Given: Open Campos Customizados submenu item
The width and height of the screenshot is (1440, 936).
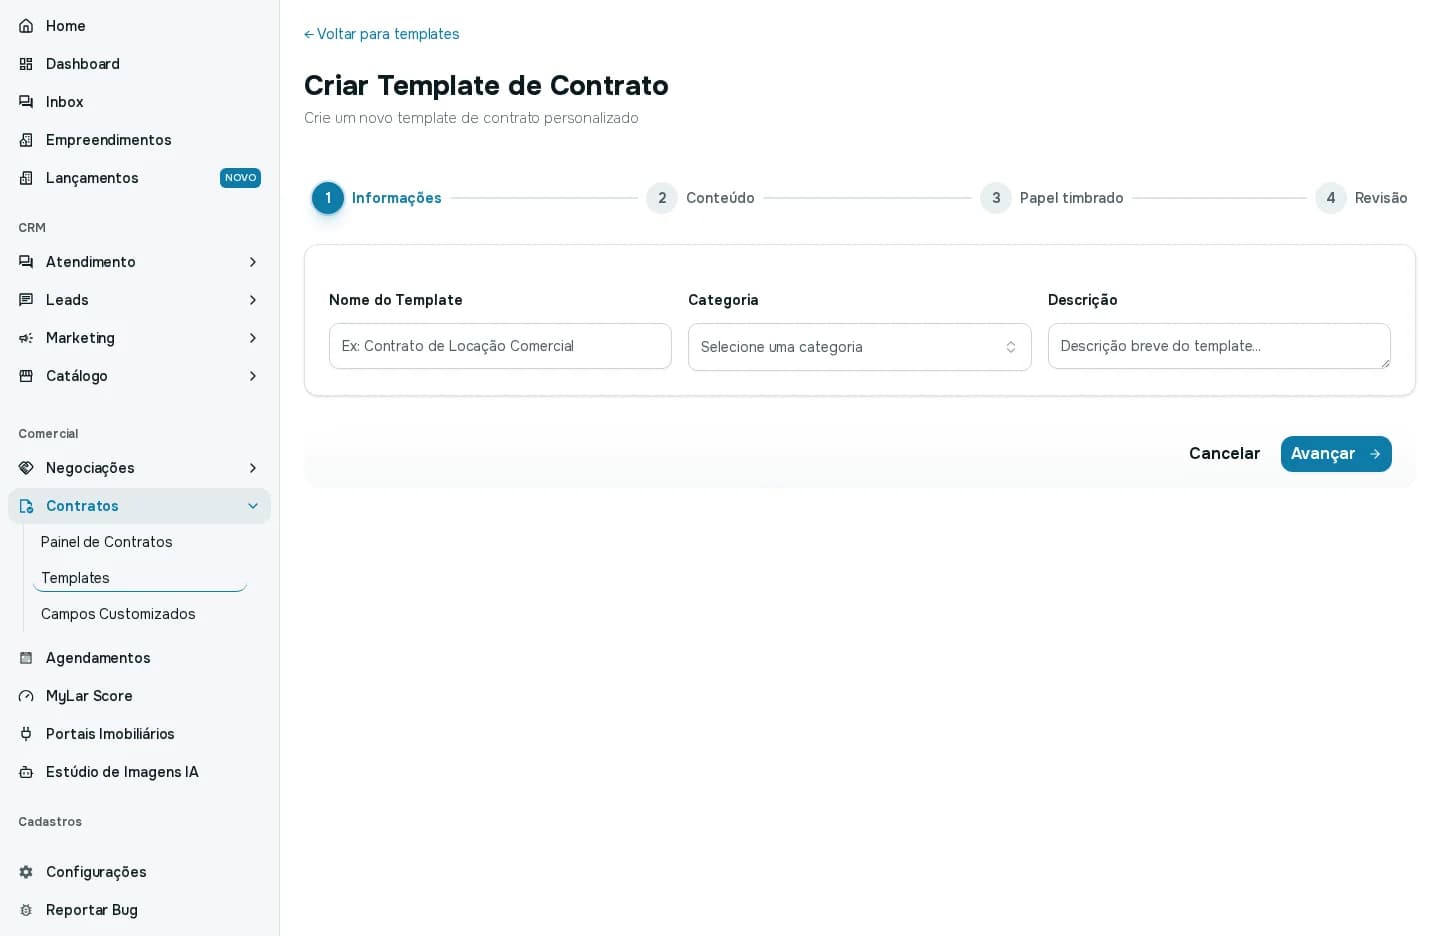Looking at the screenshot, I should (x=139, y=614).
